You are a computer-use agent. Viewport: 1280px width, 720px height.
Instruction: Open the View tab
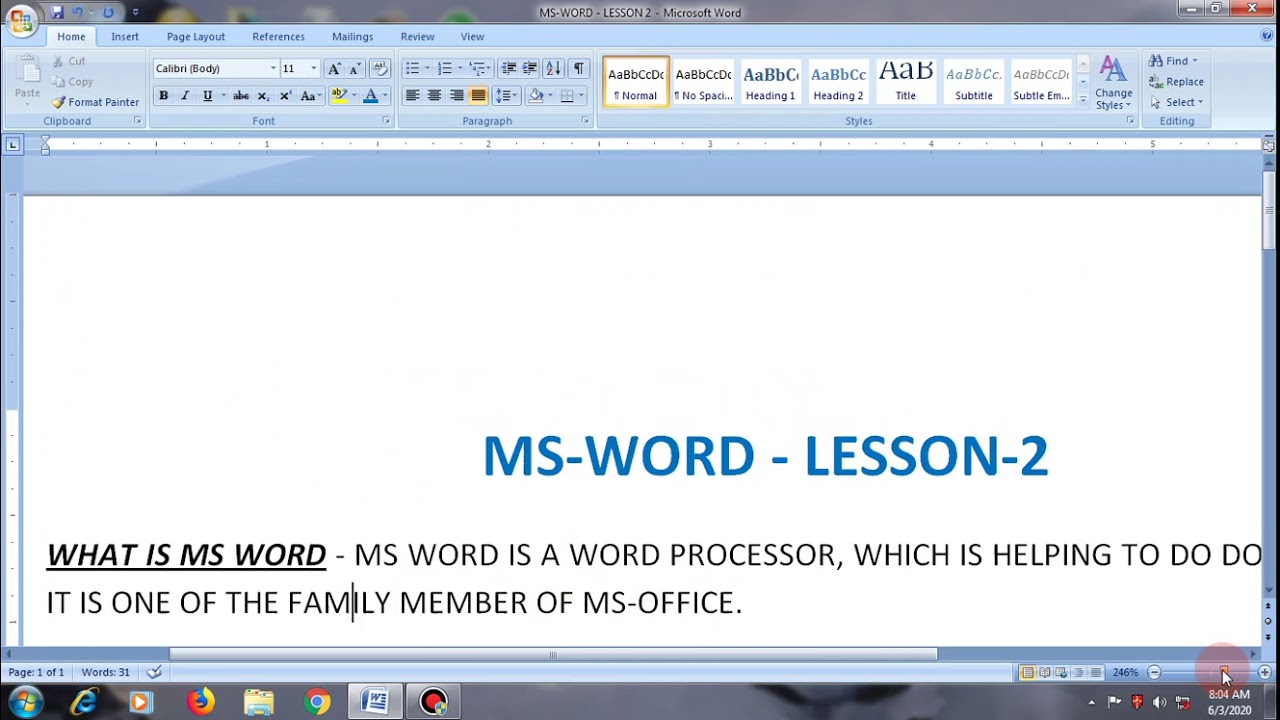[472, 36]
